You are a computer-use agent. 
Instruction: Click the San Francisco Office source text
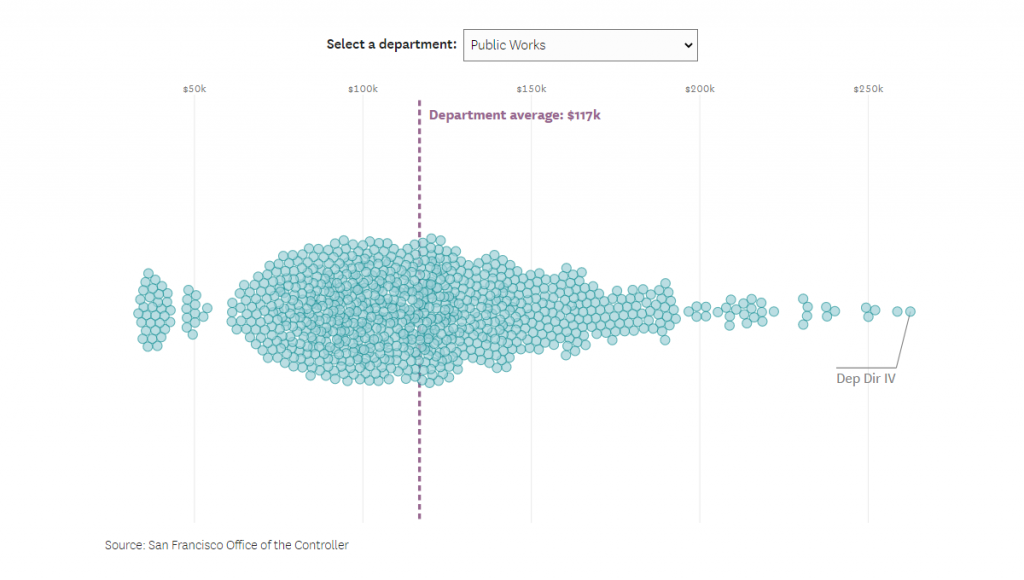226,545
